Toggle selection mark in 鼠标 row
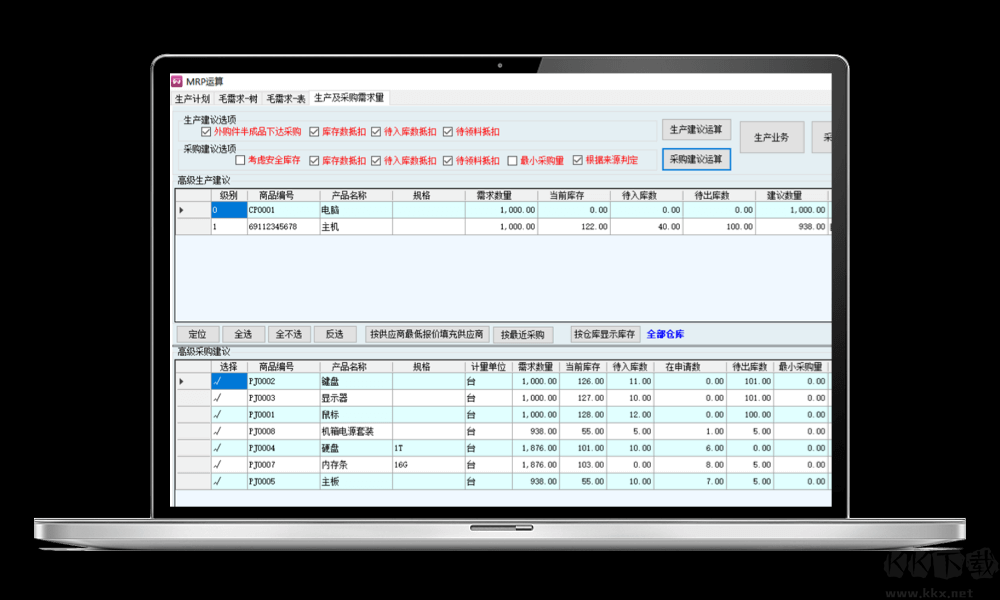This screenshot has height=600, width=1000. (x=229, y=414)
